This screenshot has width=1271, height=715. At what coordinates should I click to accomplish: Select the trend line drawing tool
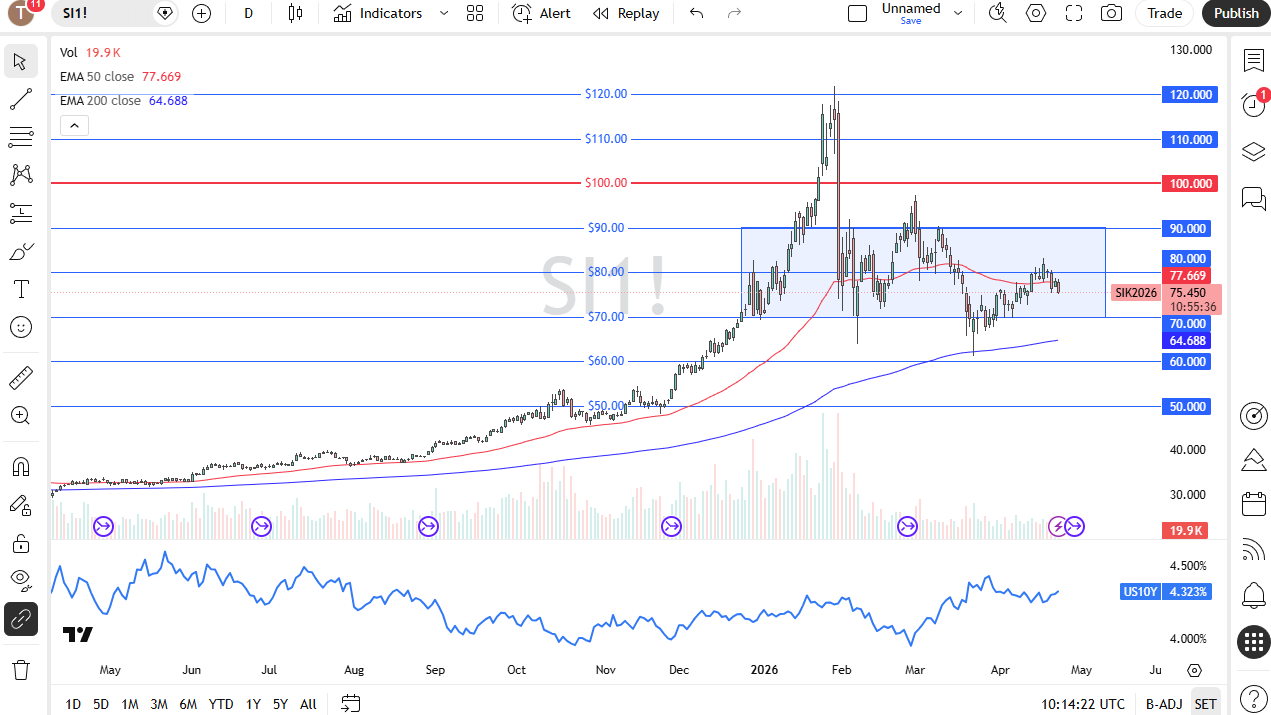click(21, 99)
